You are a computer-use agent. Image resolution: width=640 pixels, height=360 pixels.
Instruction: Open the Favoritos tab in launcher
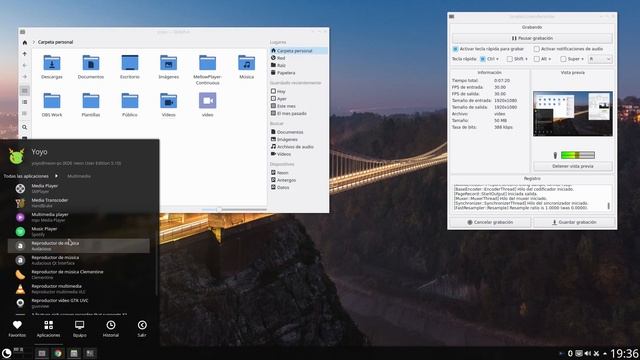coord(17,329)
